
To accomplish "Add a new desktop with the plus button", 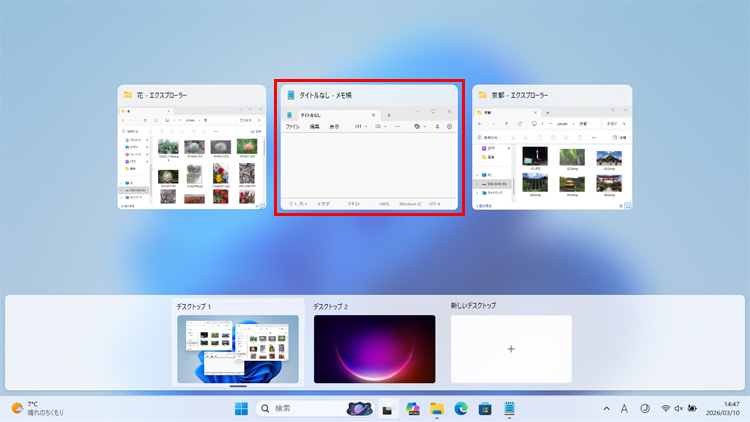I will tap(511, 349).
